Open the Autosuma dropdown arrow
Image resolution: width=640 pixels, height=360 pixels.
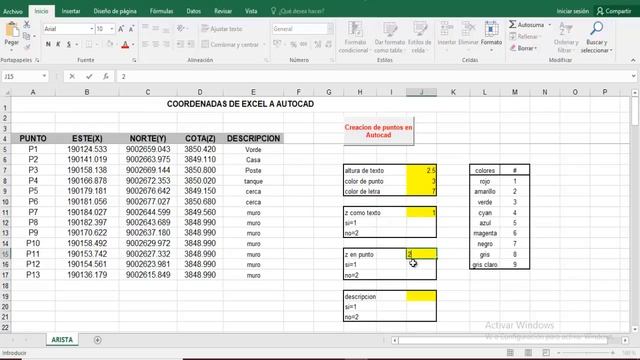[549, 25]
